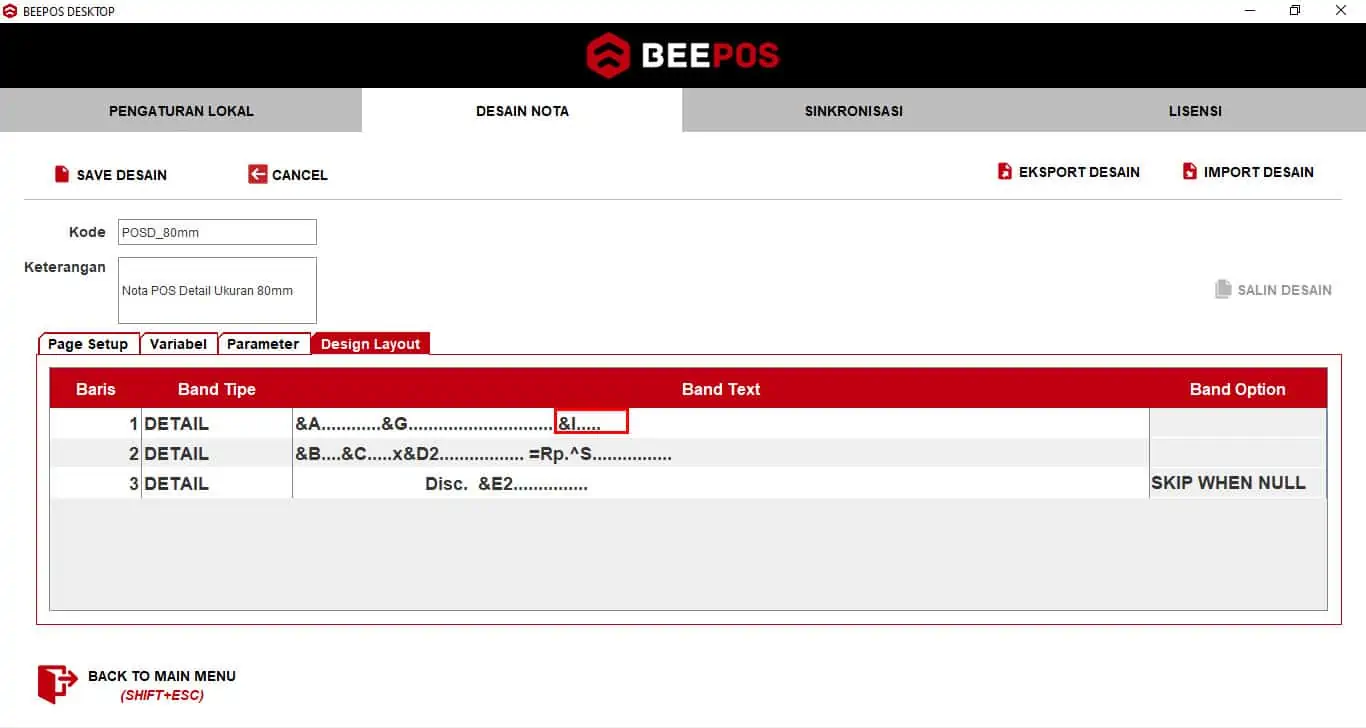The image size is (1366, 728).
Task: Click the &I..... field in row 1
Action: (592, 421)
